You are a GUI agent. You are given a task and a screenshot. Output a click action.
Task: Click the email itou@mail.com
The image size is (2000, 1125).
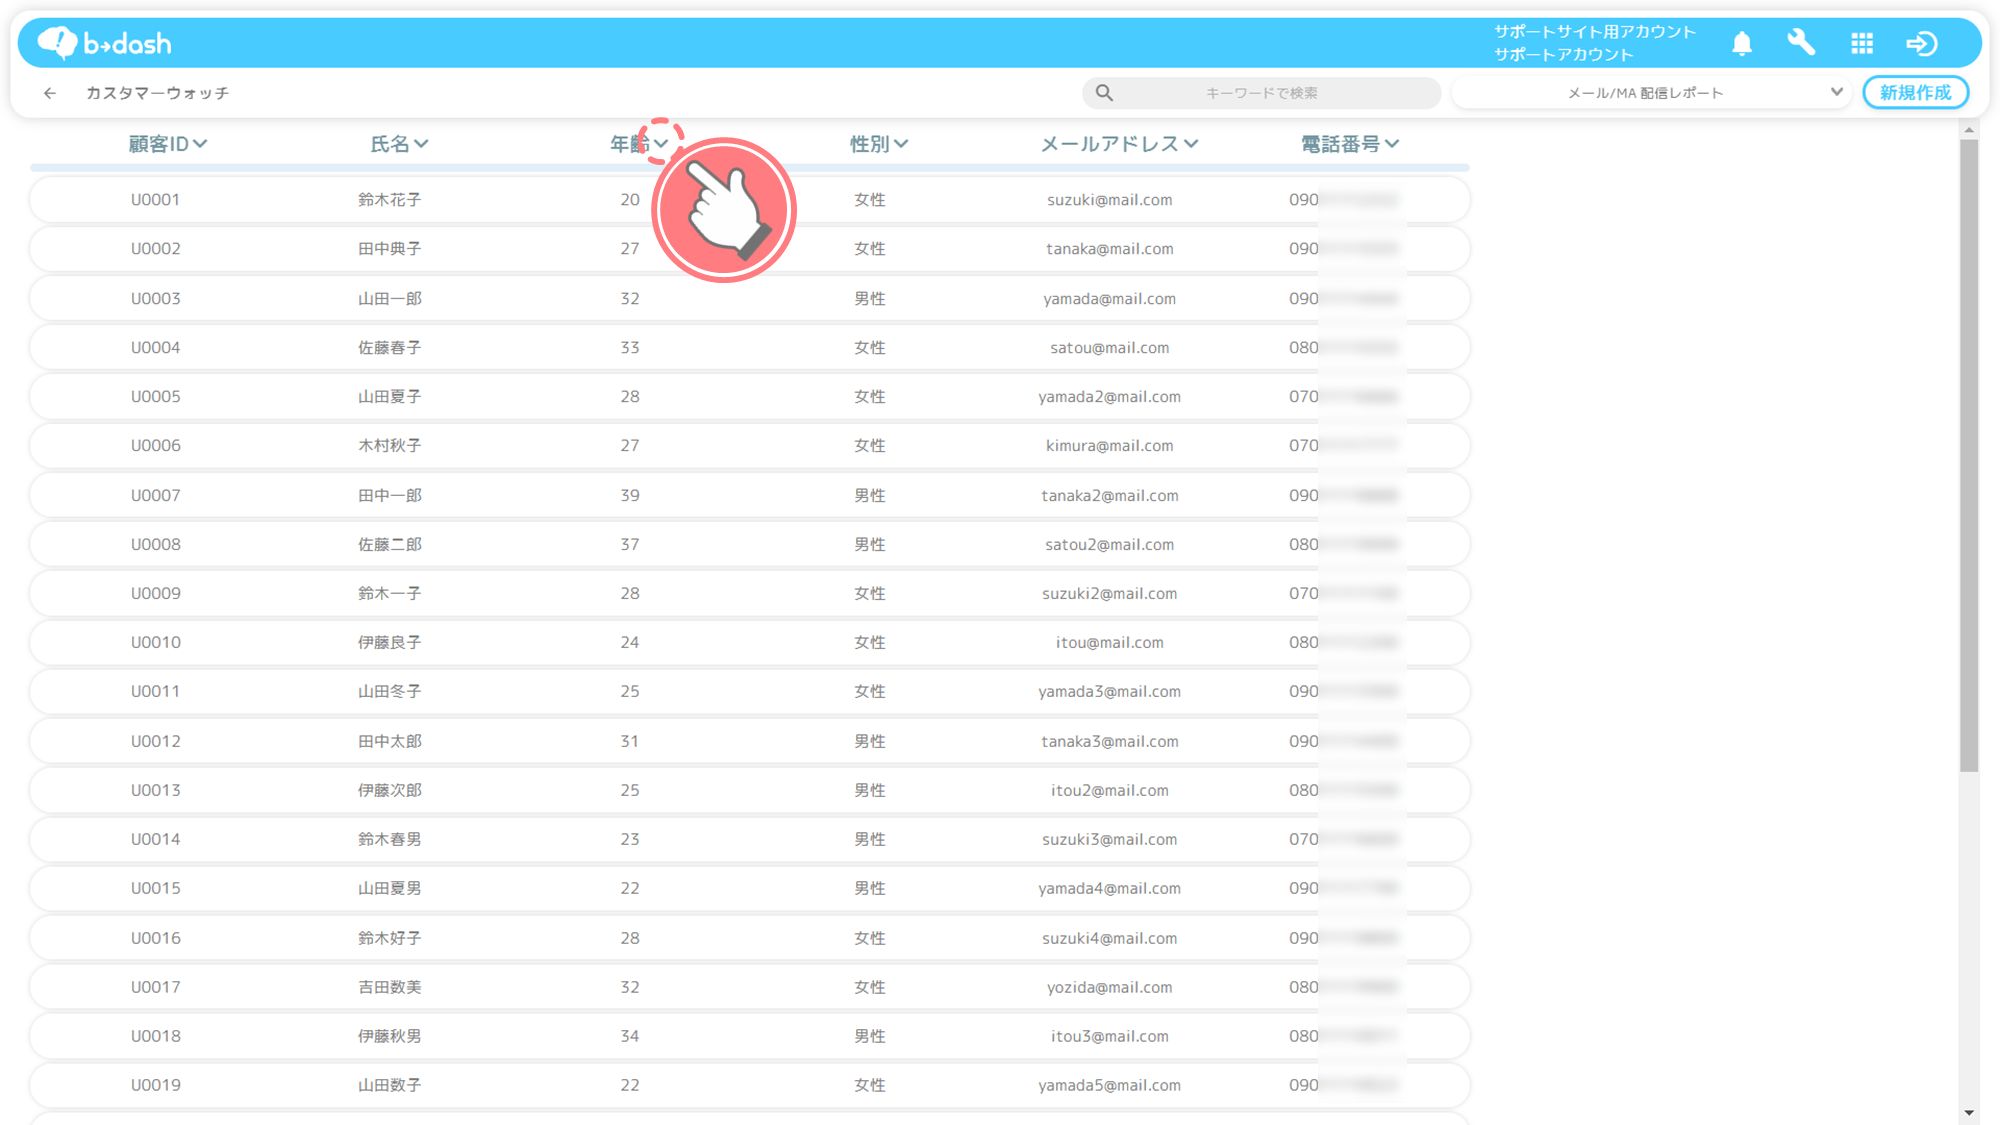pos(1110,643)
